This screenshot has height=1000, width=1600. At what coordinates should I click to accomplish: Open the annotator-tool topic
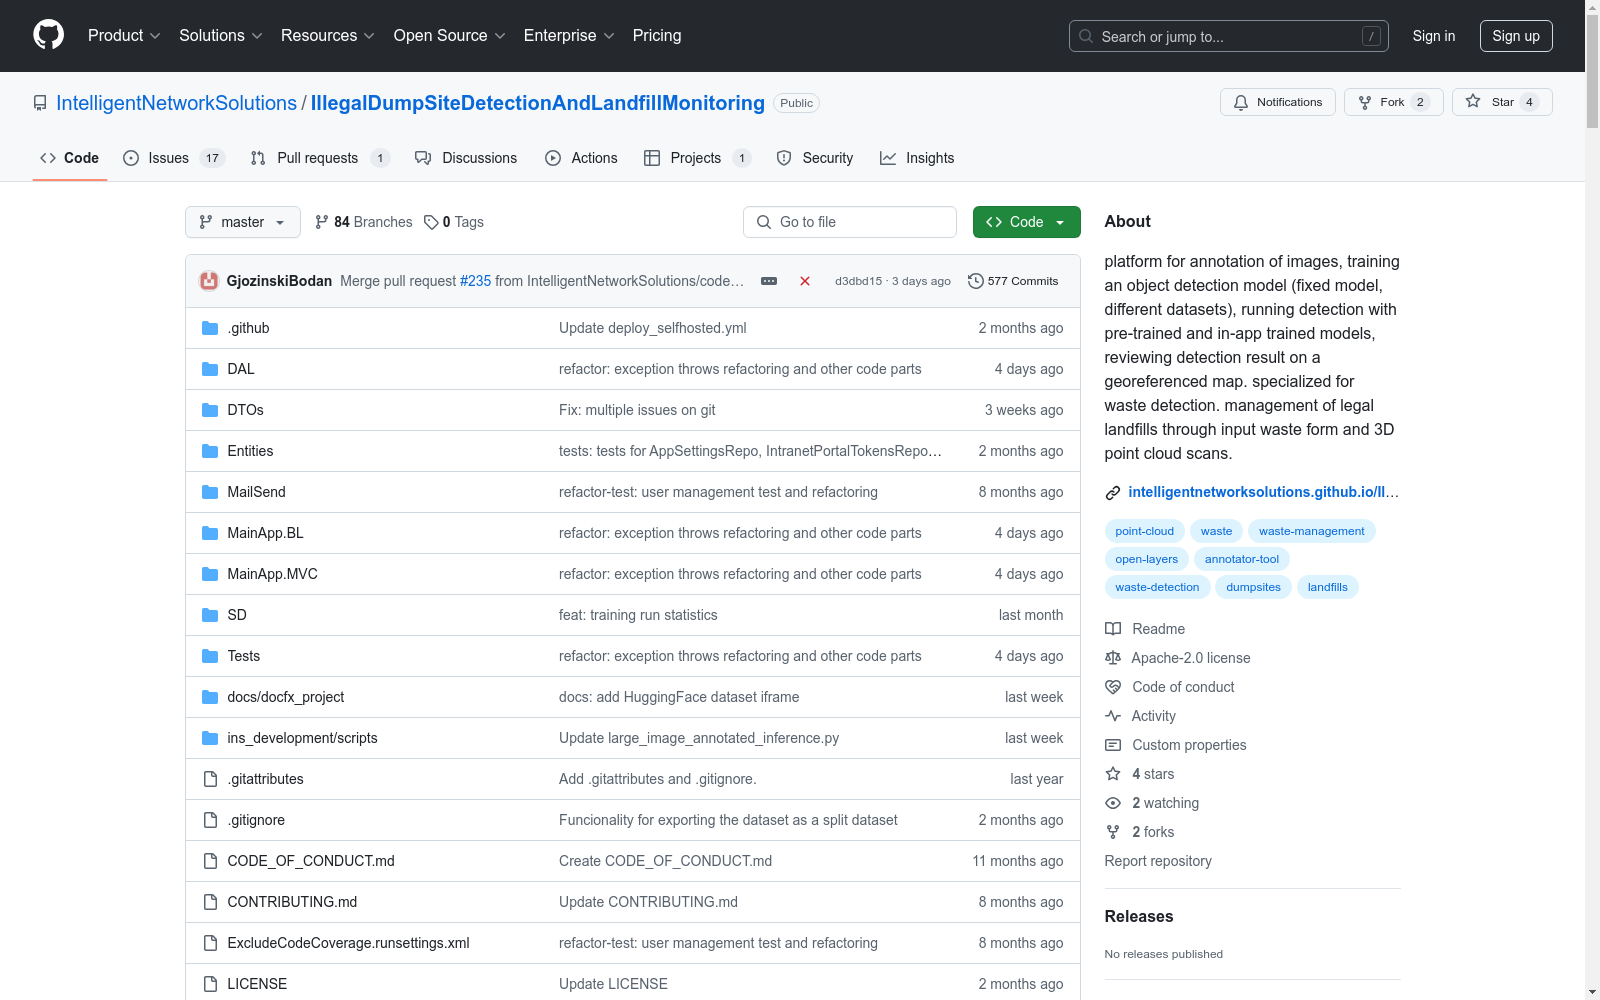[x=1242, y=559]
